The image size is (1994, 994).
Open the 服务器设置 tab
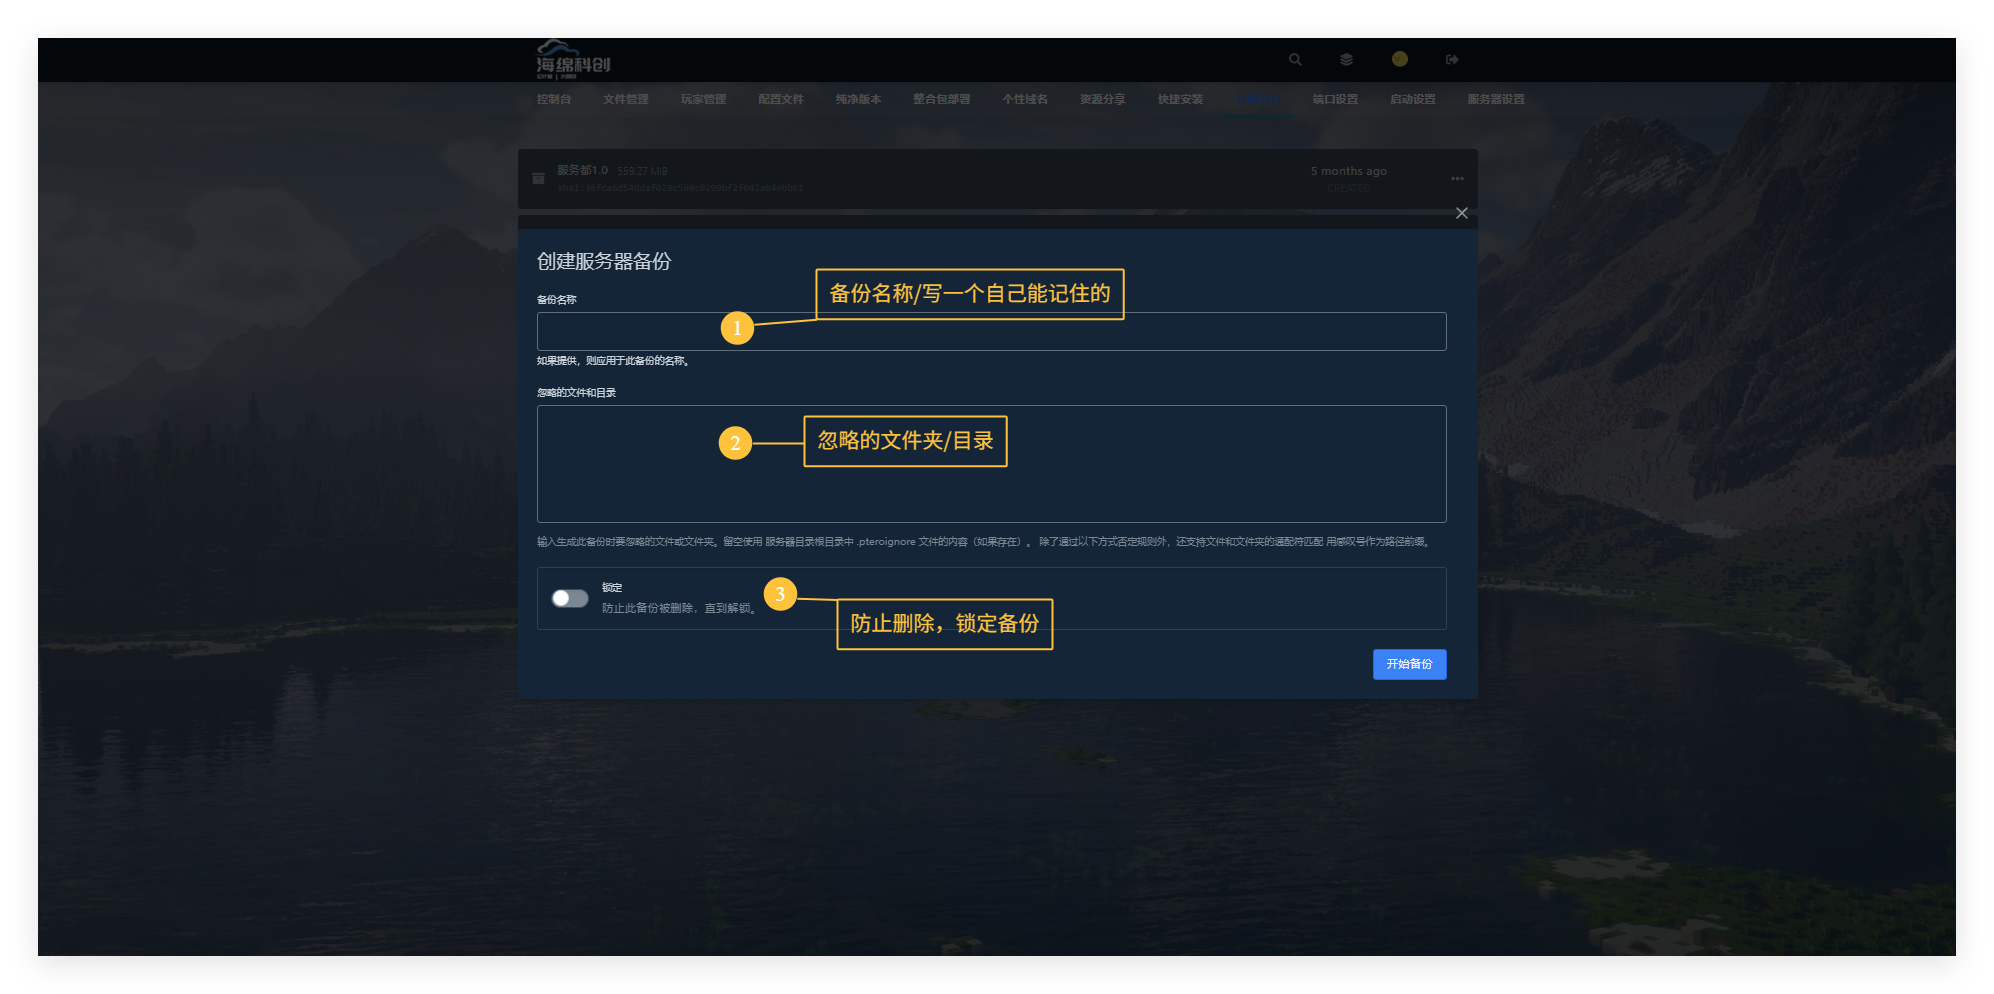[x=1495, y=99]
